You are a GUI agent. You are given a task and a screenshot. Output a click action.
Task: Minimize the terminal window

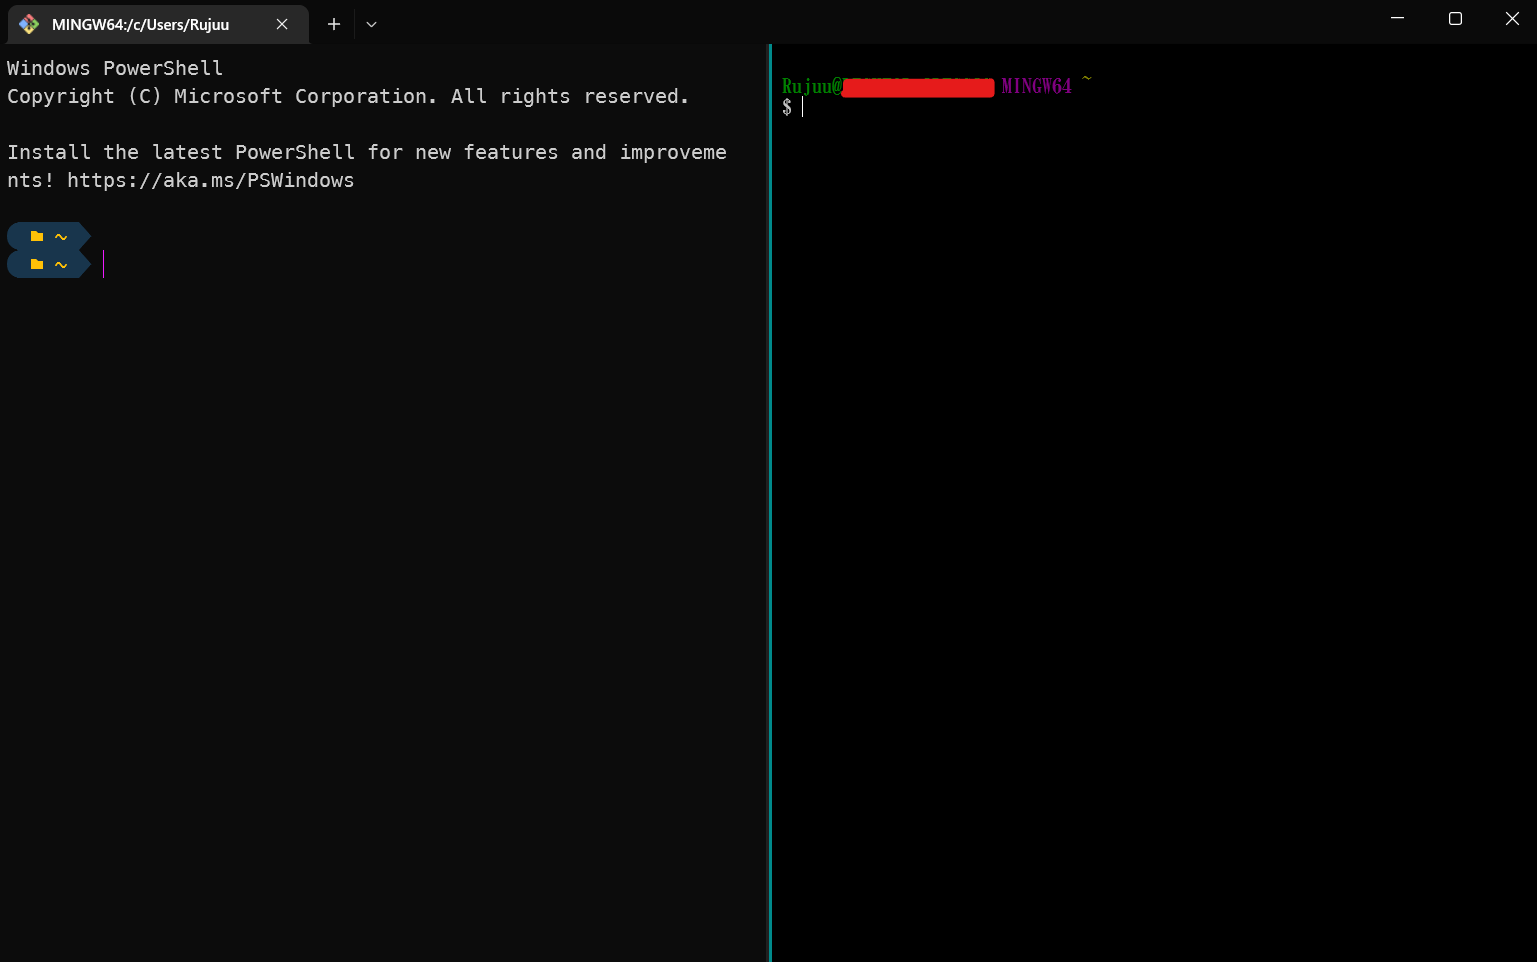point(1397,18)
